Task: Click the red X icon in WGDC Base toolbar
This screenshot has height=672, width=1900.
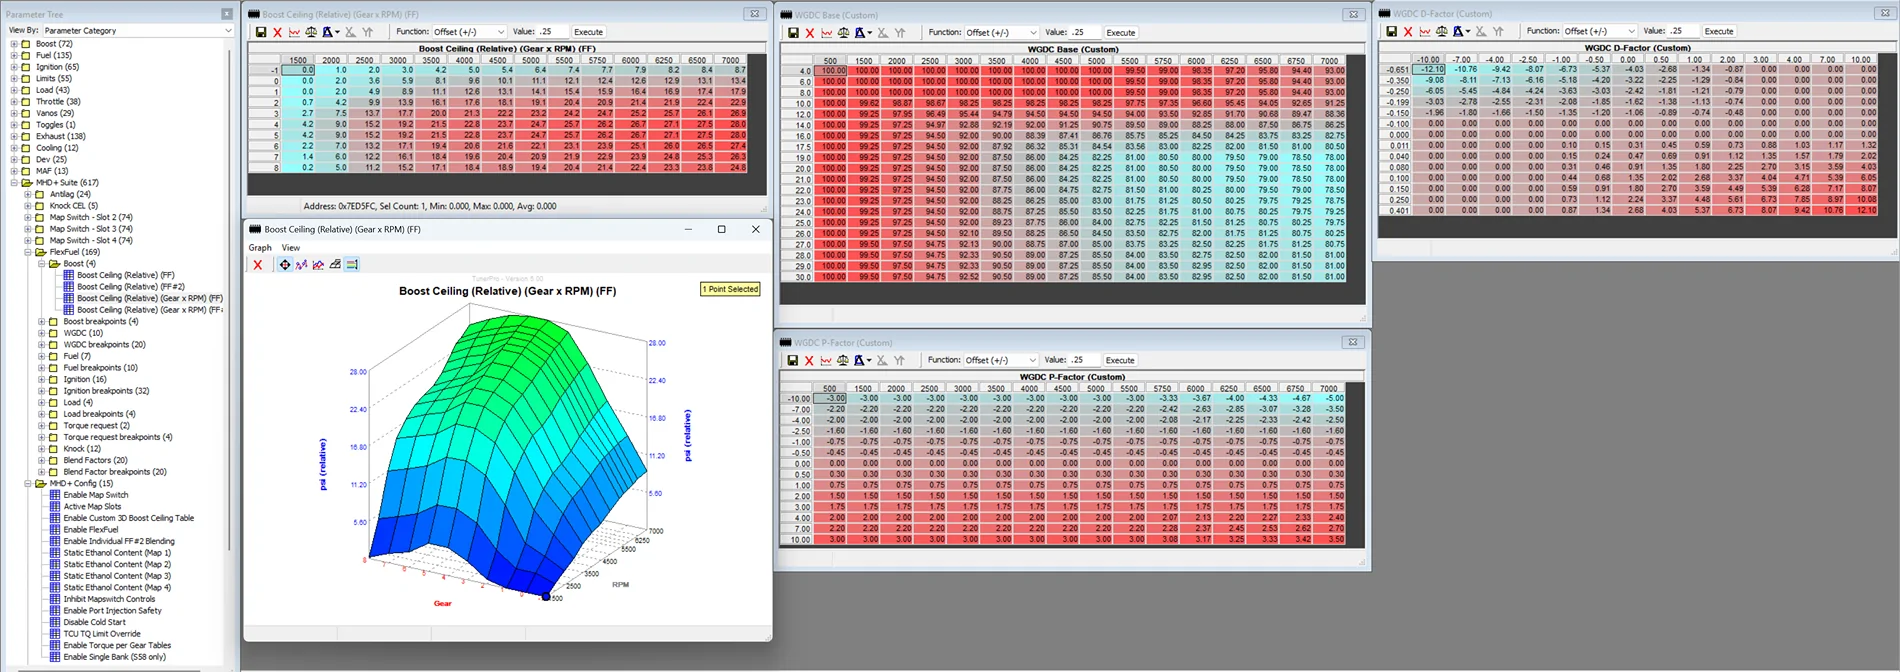Action: [810, 33]
